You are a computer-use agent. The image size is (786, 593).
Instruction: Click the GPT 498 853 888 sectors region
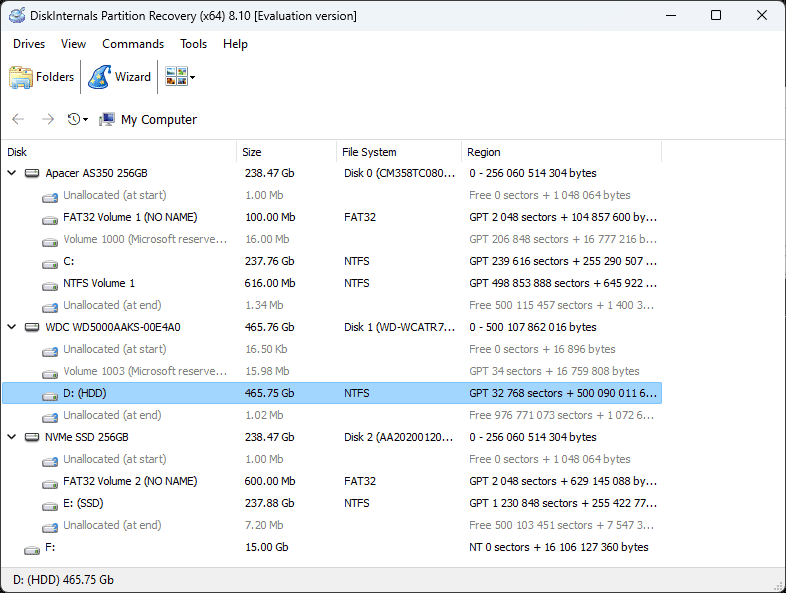[x=563, y=283]
